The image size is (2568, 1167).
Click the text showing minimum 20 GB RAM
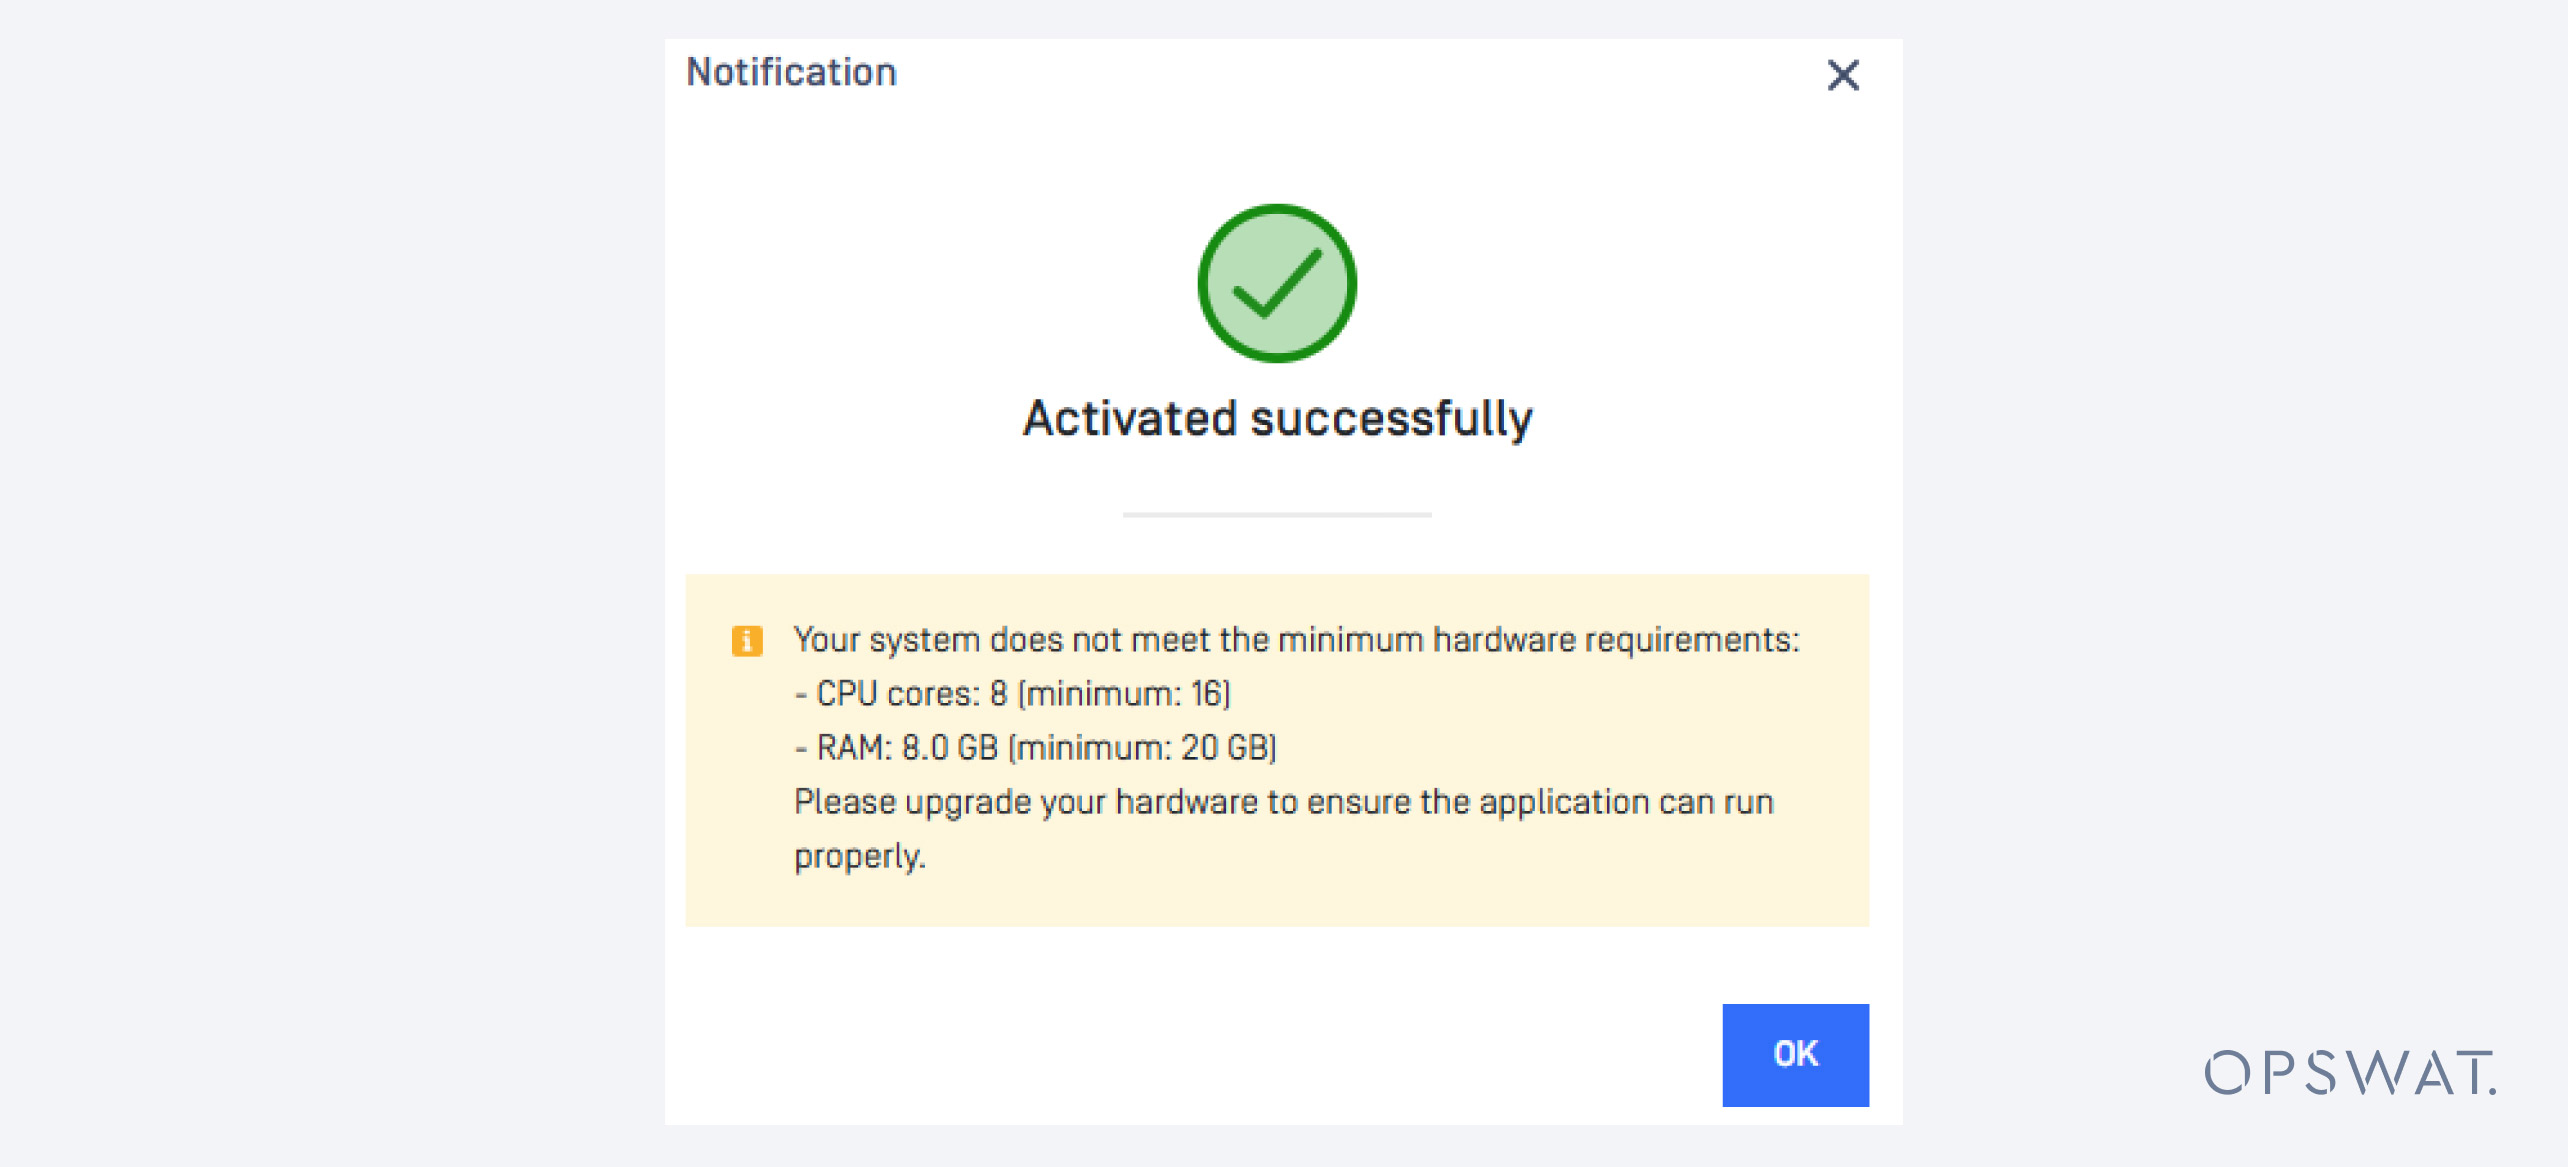pyautogui.click(x=1143, y=746)
